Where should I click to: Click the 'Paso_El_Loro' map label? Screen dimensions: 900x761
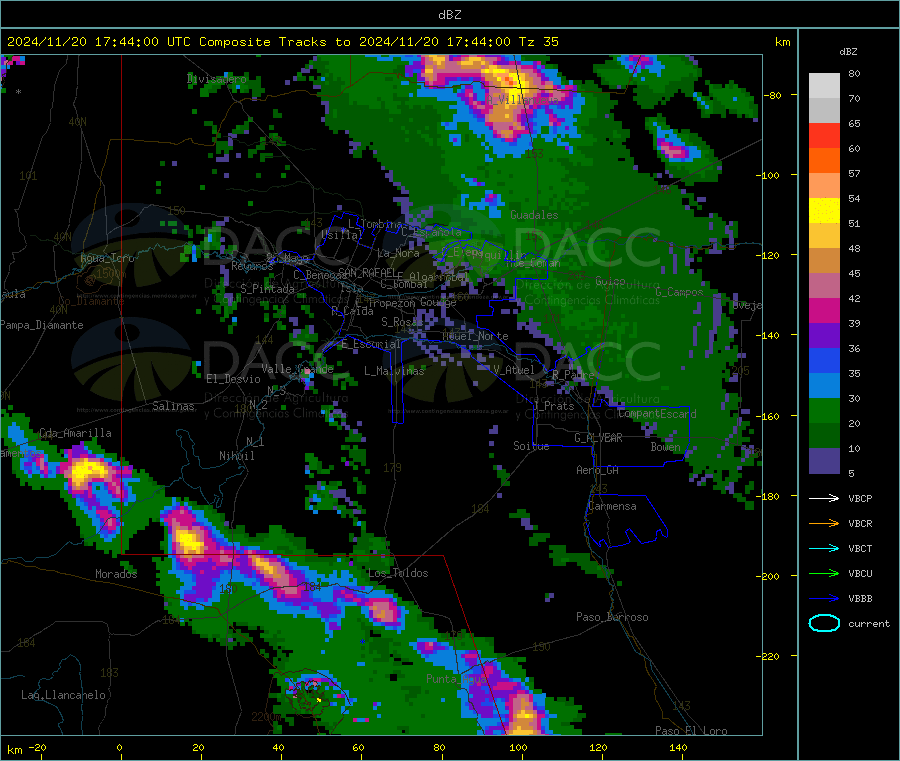tap(691, 731)
